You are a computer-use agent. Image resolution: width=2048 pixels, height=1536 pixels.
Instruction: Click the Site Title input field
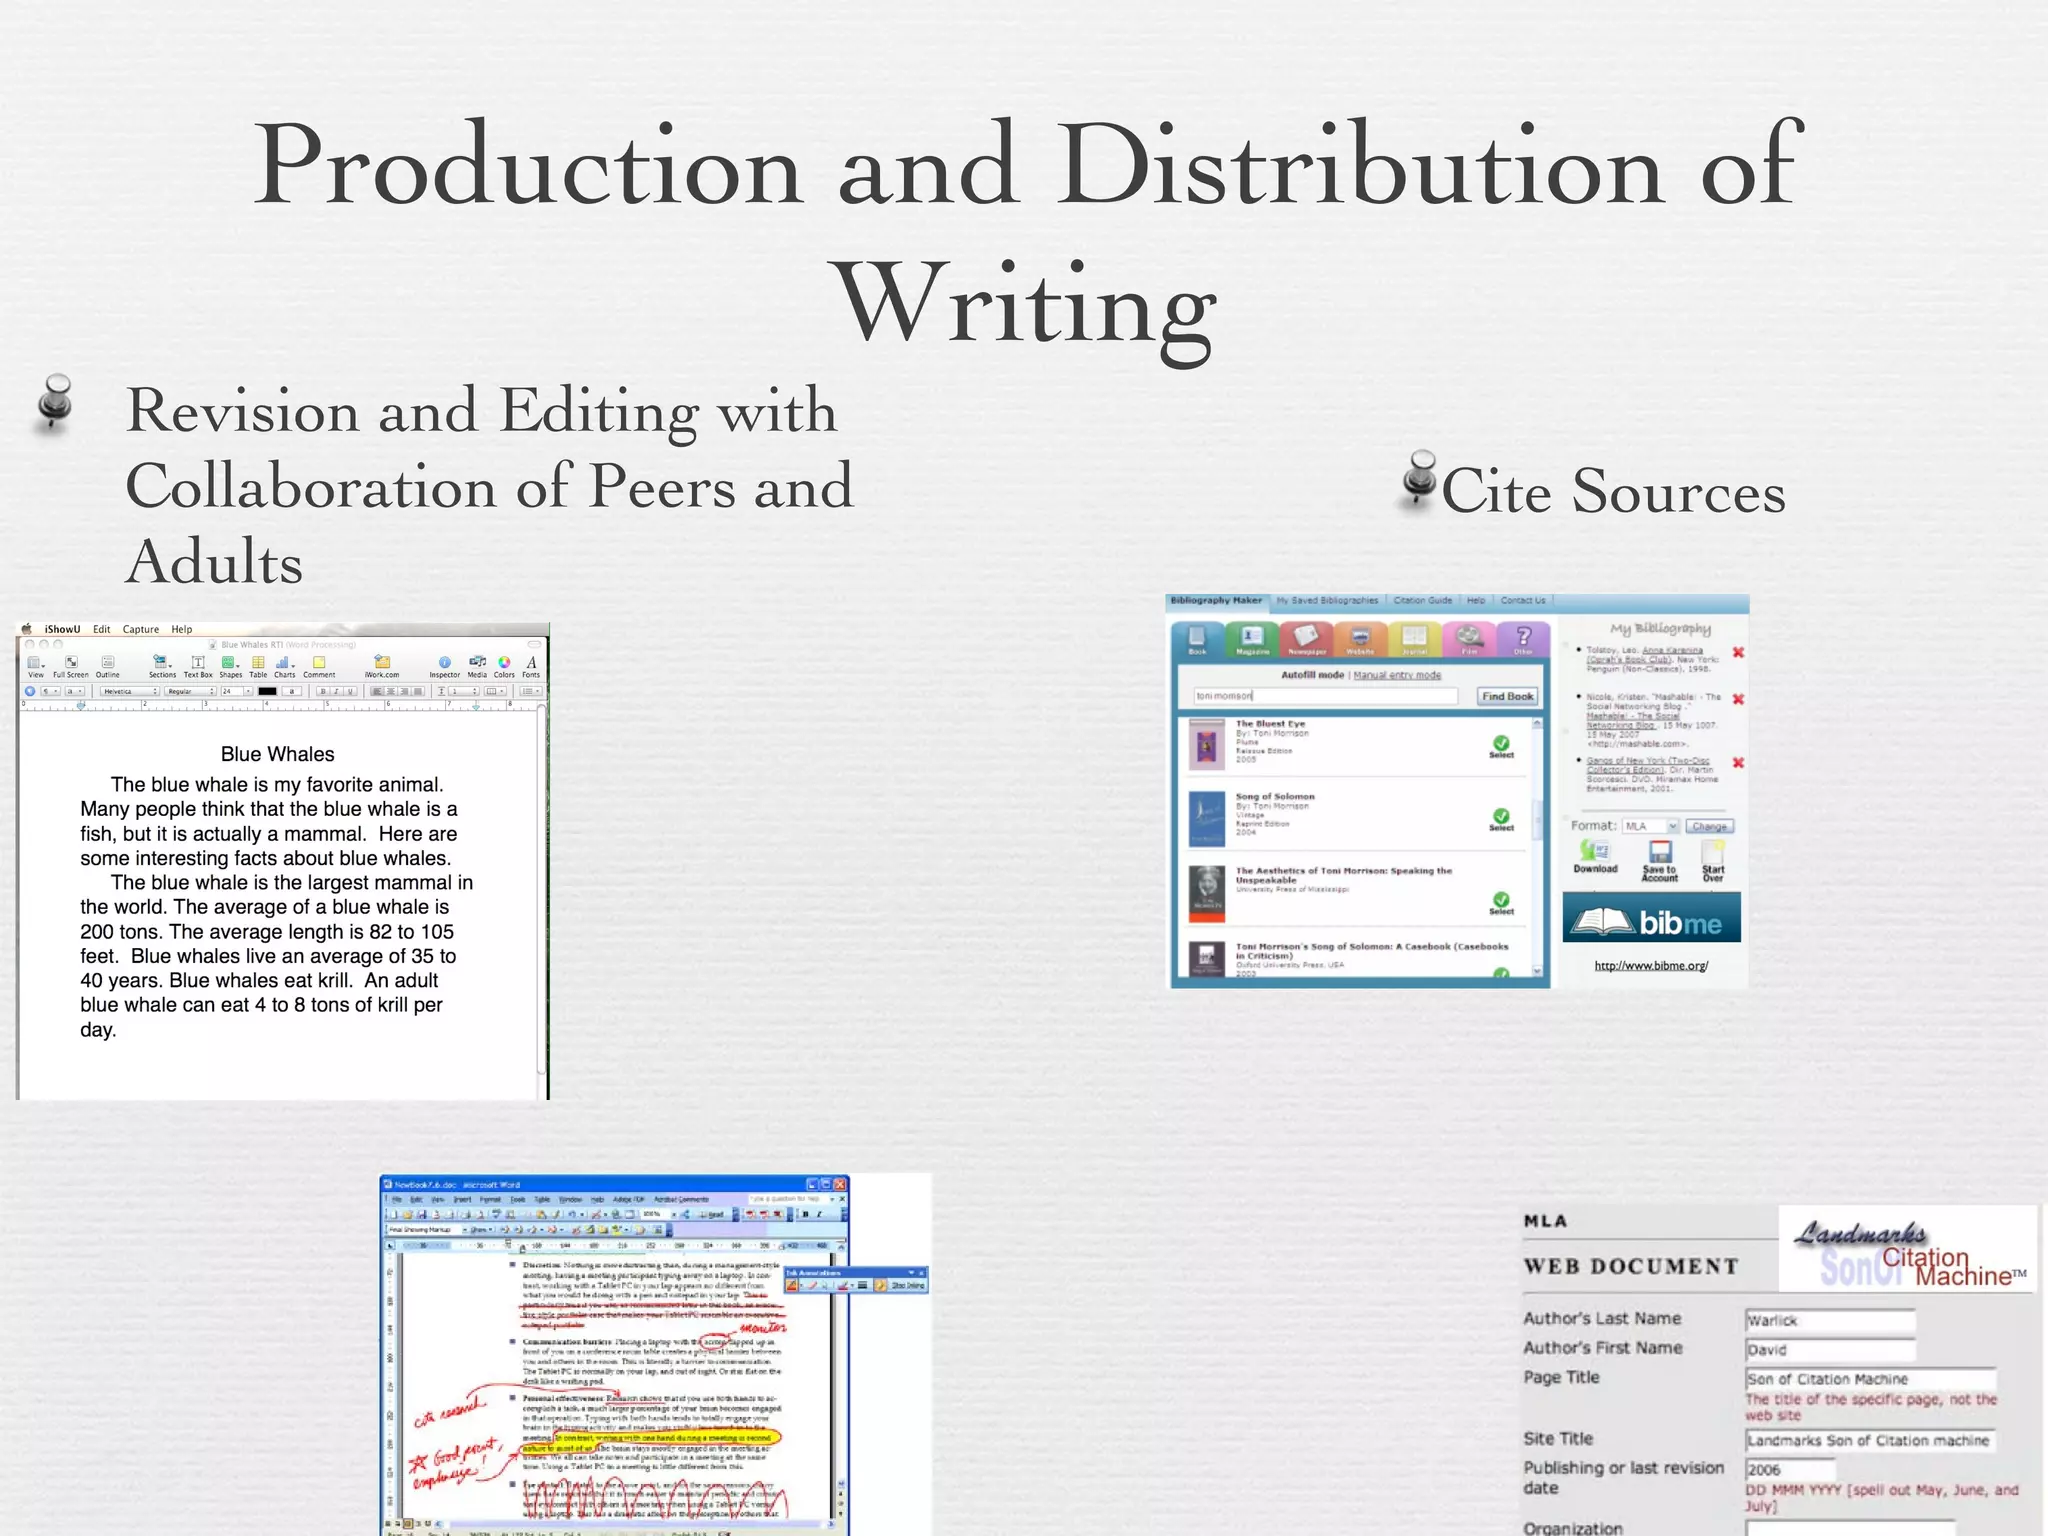pyautogui.click(x=1870, y=1440)
